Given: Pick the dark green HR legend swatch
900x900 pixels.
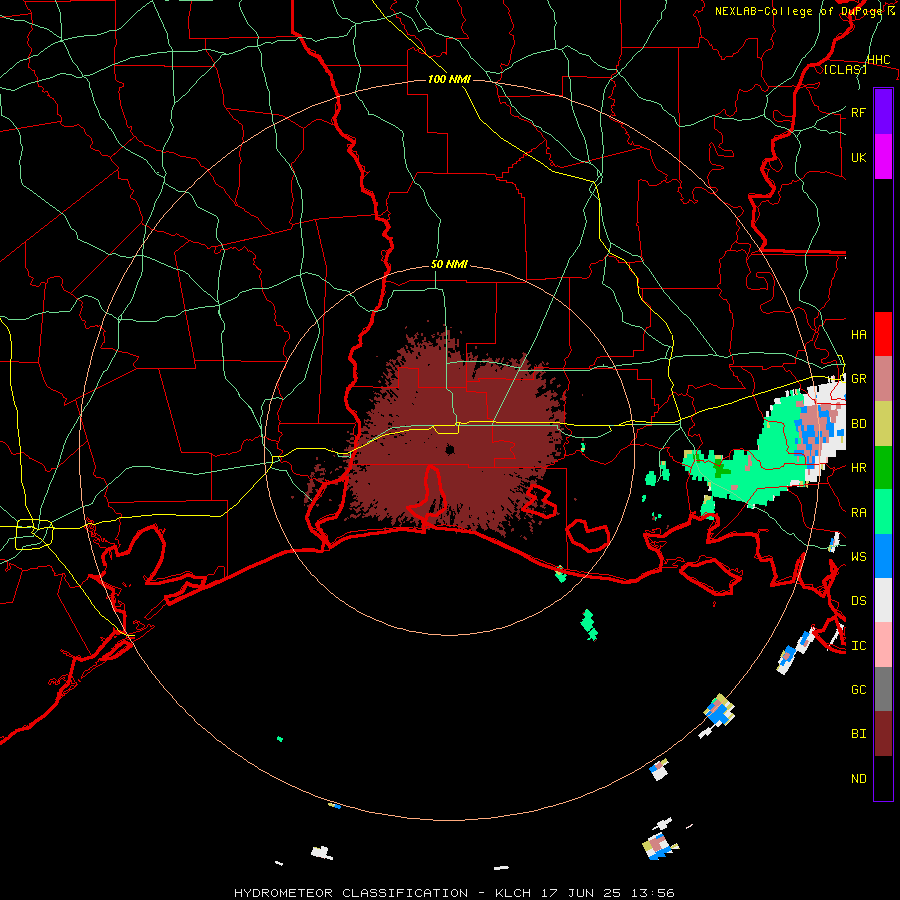Looking at the screenshot, I should [x=883, y=467].
